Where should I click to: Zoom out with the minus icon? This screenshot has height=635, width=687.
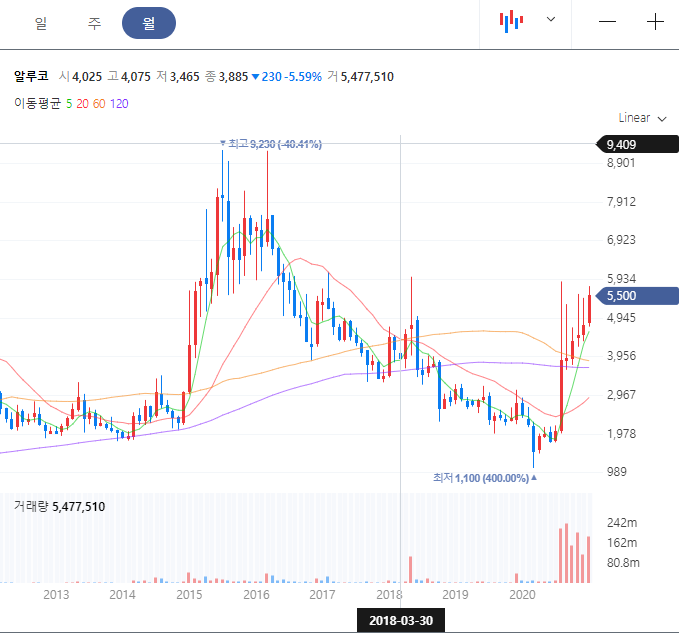(x=607, y=22)
